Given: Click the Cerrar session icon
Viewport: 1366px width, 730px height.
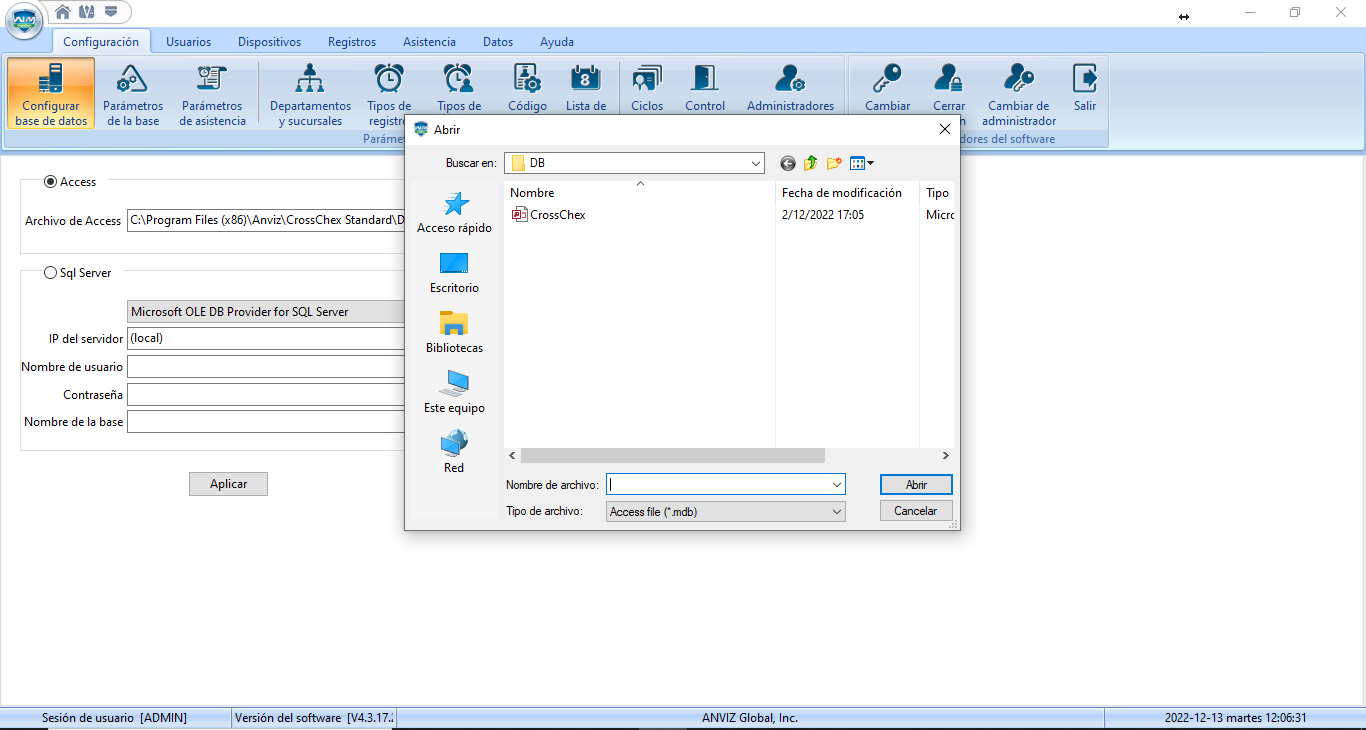Looking at the screenshot, I should (x=948, y=78).
